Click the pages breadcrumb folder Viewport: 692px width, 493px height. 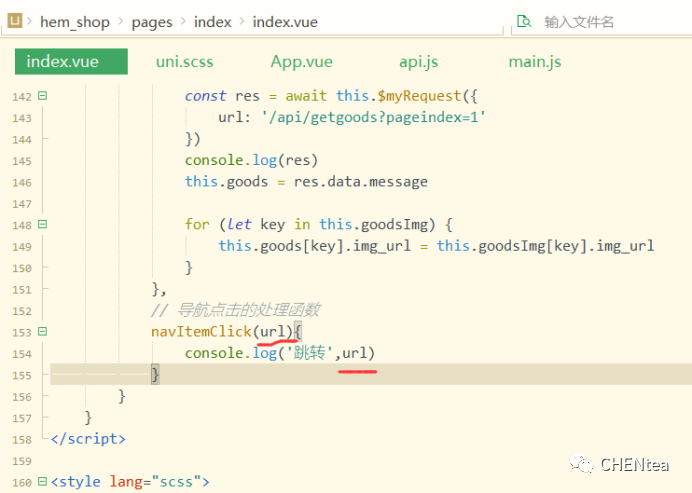(150, 21)
